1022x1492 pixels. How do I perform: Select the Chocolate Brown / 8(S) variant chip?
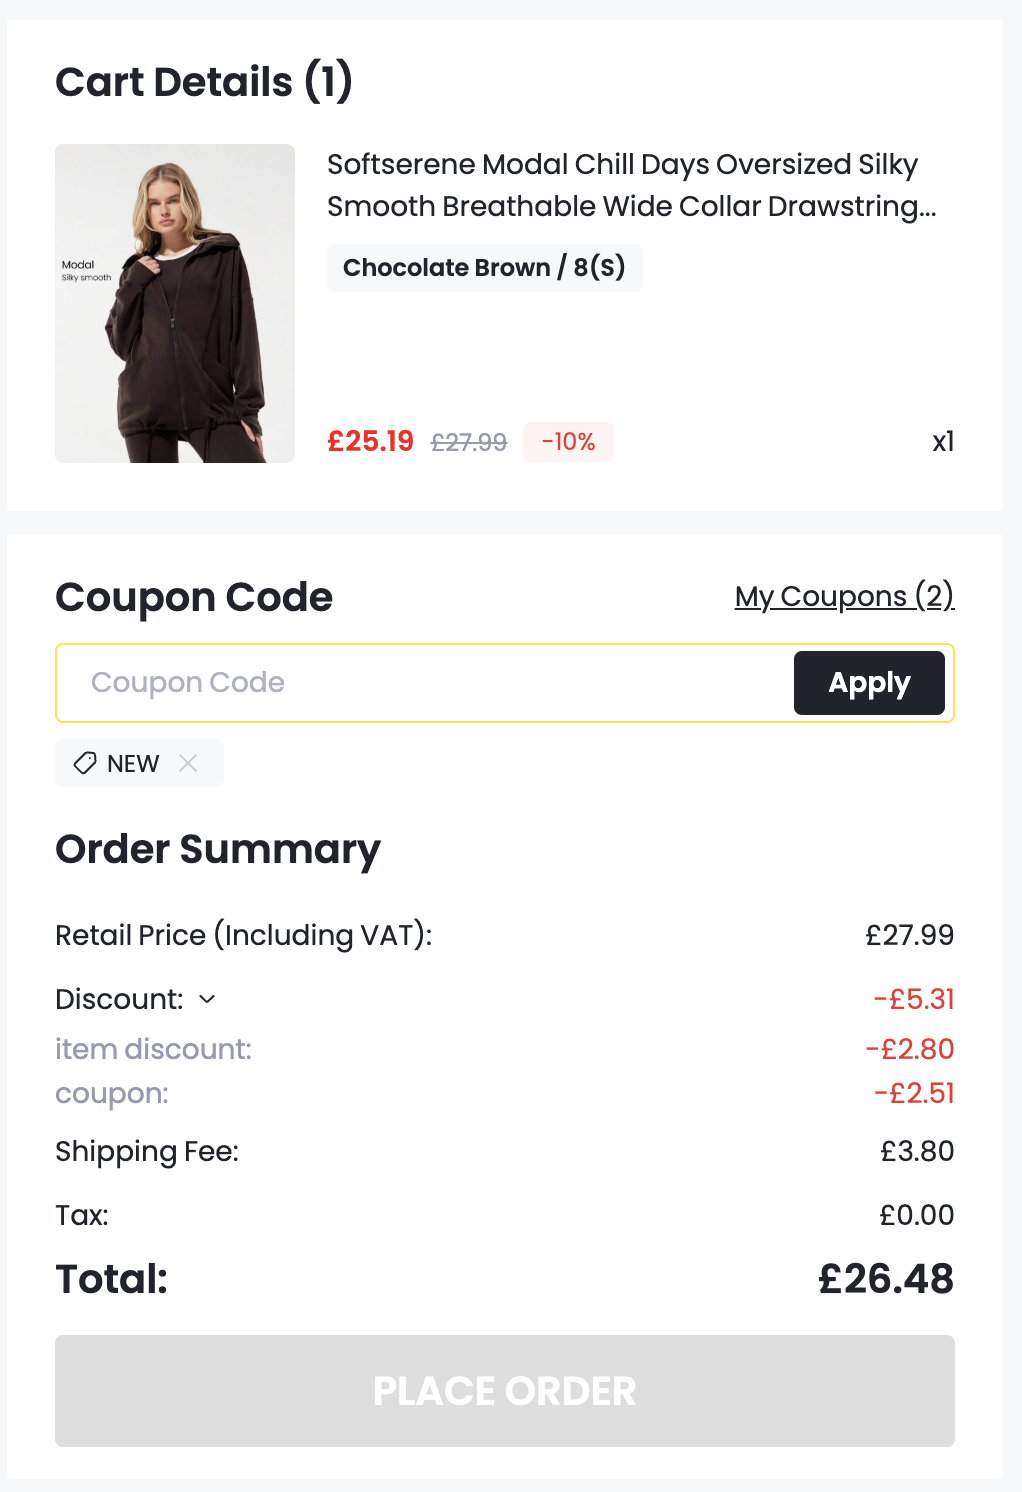pos(484,268)
